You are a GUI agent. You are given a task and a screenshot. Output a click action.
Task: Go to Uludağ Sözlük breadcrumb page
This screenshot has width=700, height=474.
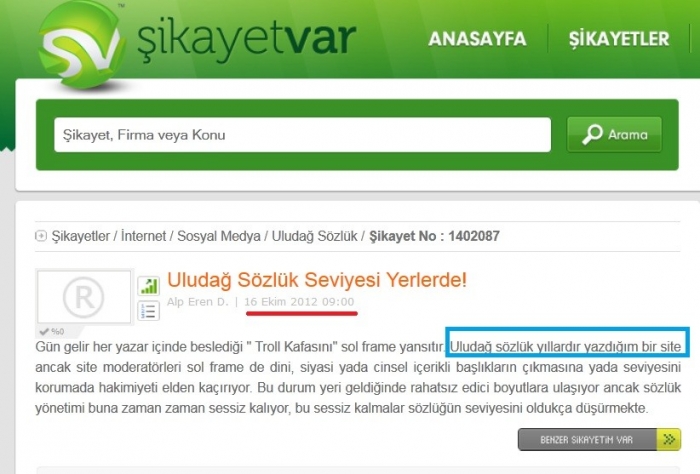coord(315,236)
